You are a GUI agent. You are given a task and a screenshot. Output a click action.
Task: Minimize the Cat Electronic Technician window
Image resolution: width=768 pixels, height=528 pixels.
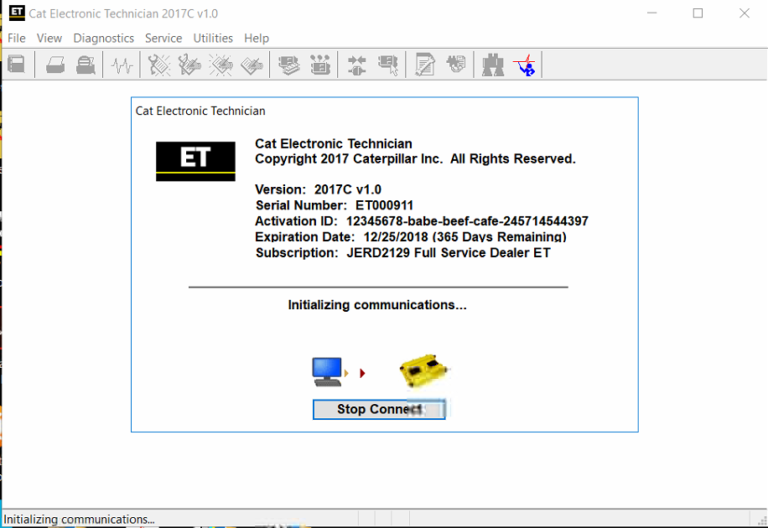click(x=652, y=13)
